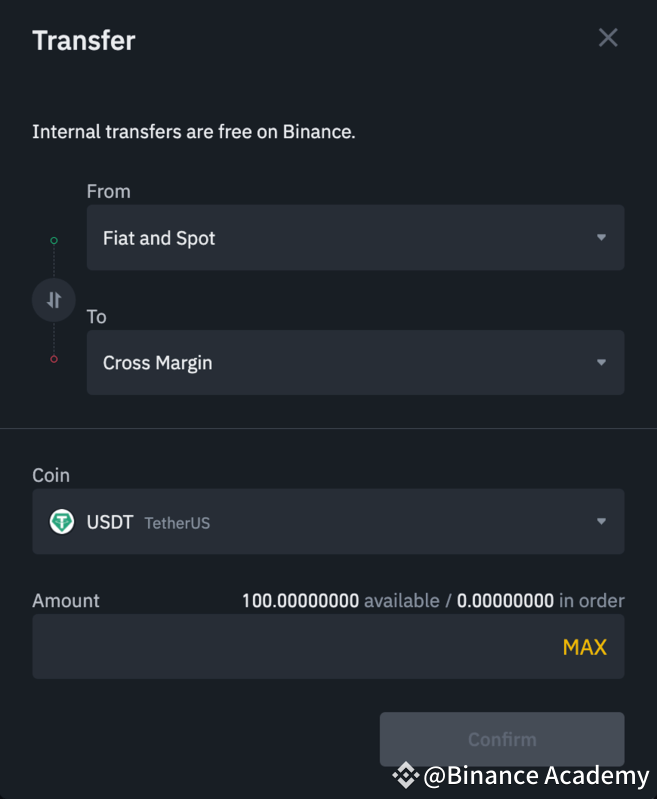
Task: Click the green Tether USDT coin logo
Action: coord(62,521)
